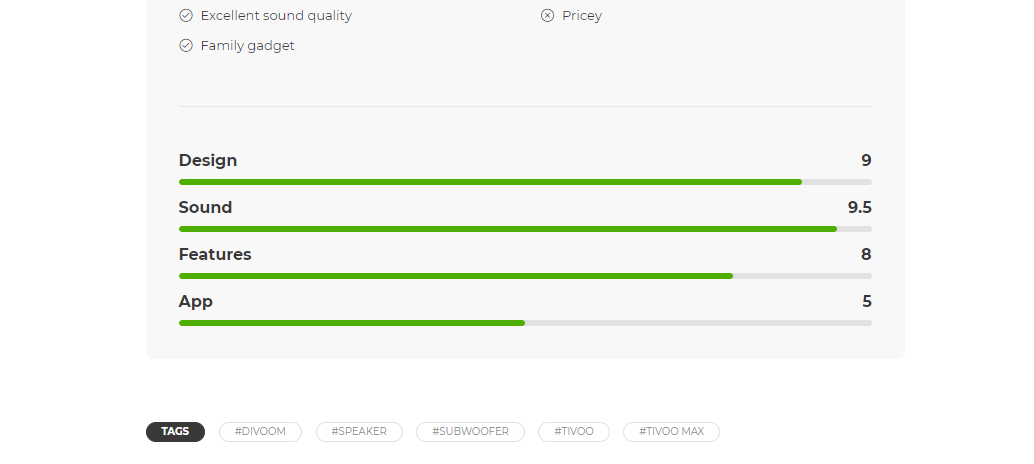1034x464 pixels.
Task: Open the #SPEAKER tag
Action: pyautogui.click(x=359, y=432)
